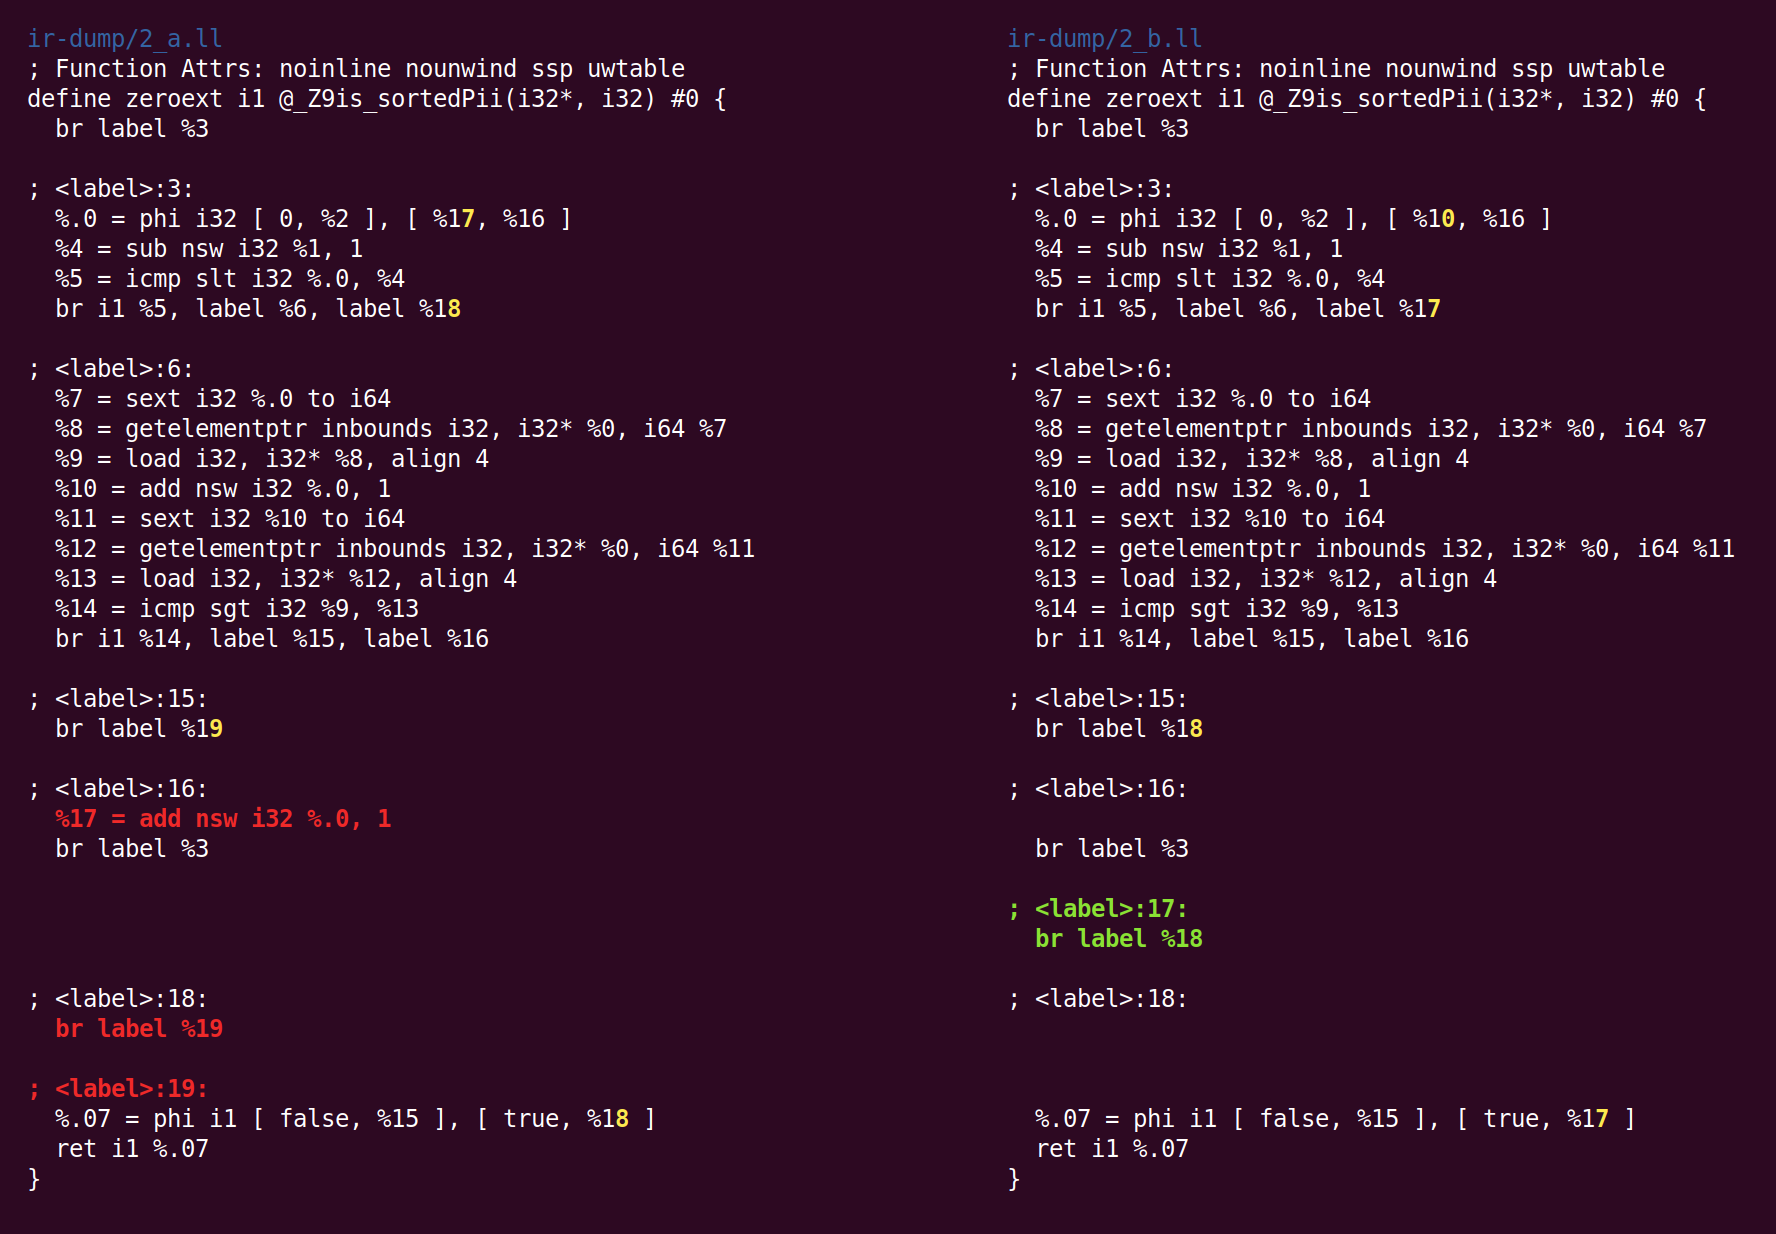Click the red '%17 = add nsw i32' line
The height and width of the screenshot is (1234, 1776).
pos(223,819)
